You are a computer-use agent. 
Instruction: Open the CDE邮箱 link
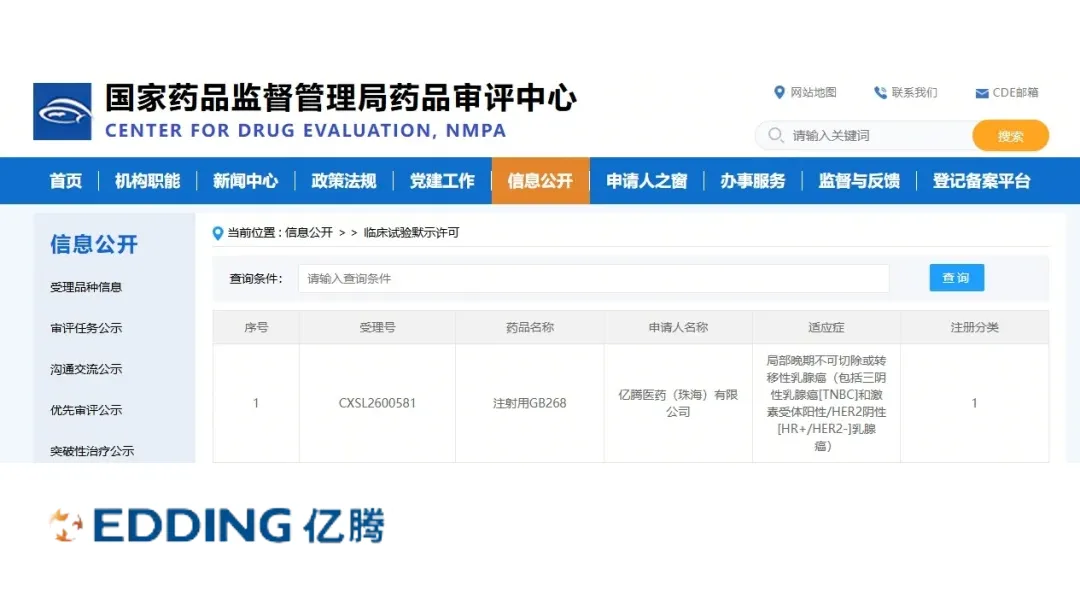[x=1015, y=92]
